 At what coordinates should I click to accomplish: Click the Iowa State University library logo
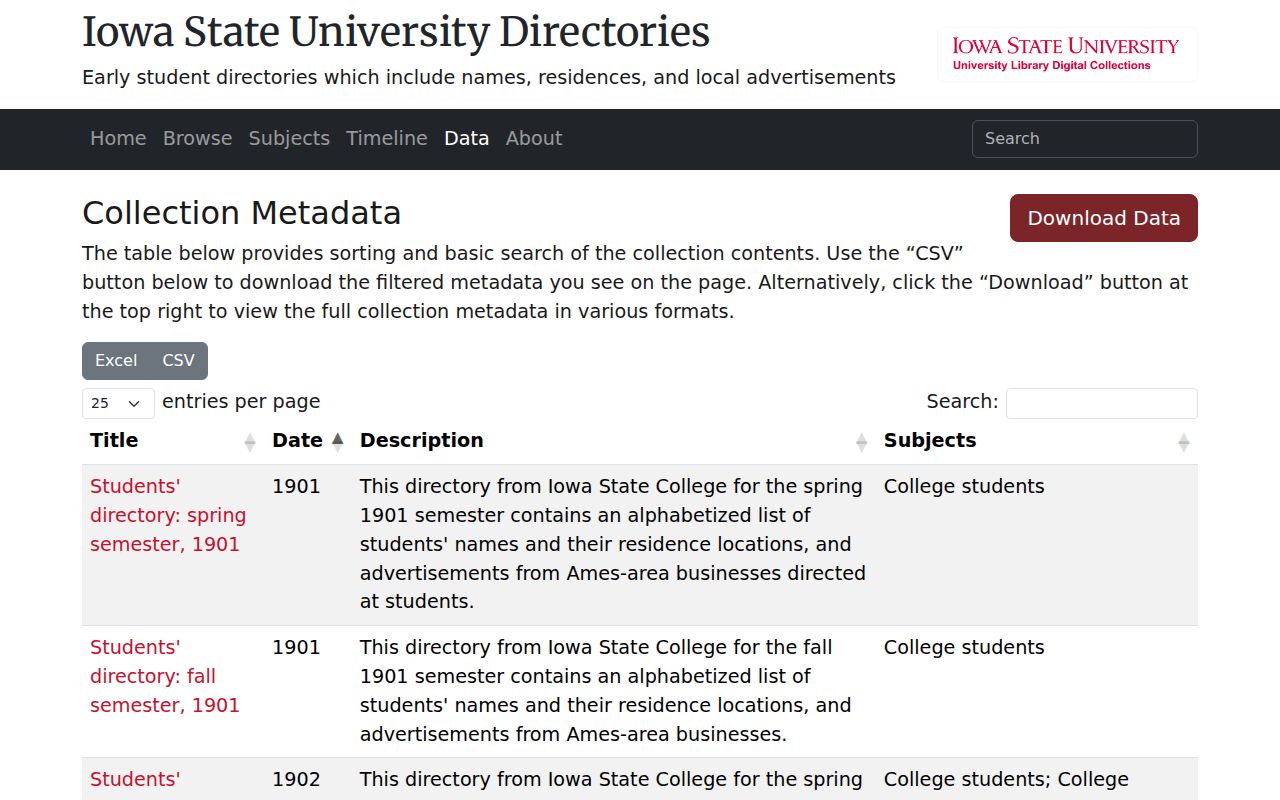[x=1067, y=54]
